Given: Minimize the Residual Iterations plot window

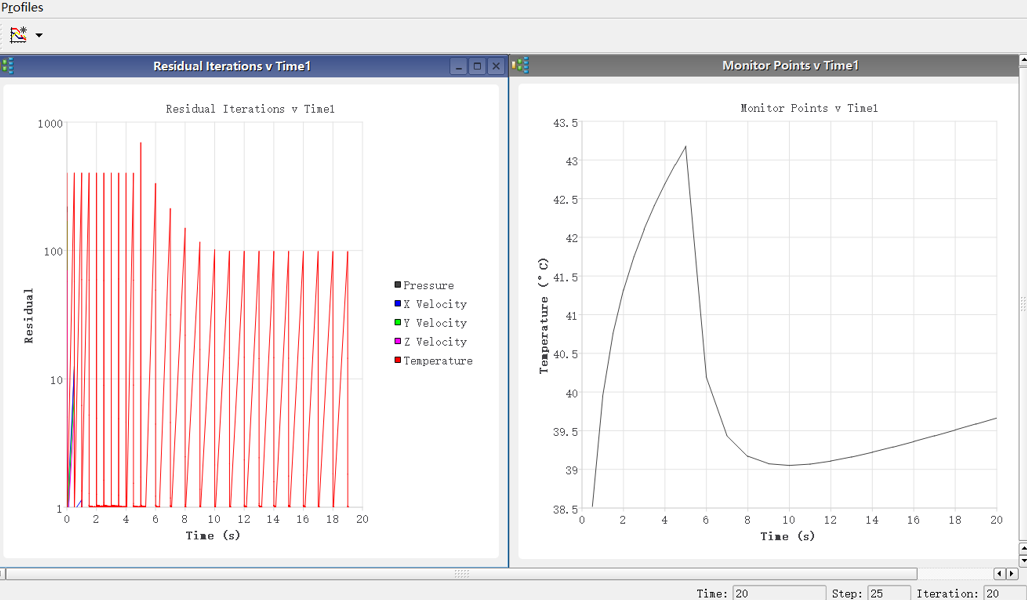Looking at the screenshot, I should click(x=459, y=67).
